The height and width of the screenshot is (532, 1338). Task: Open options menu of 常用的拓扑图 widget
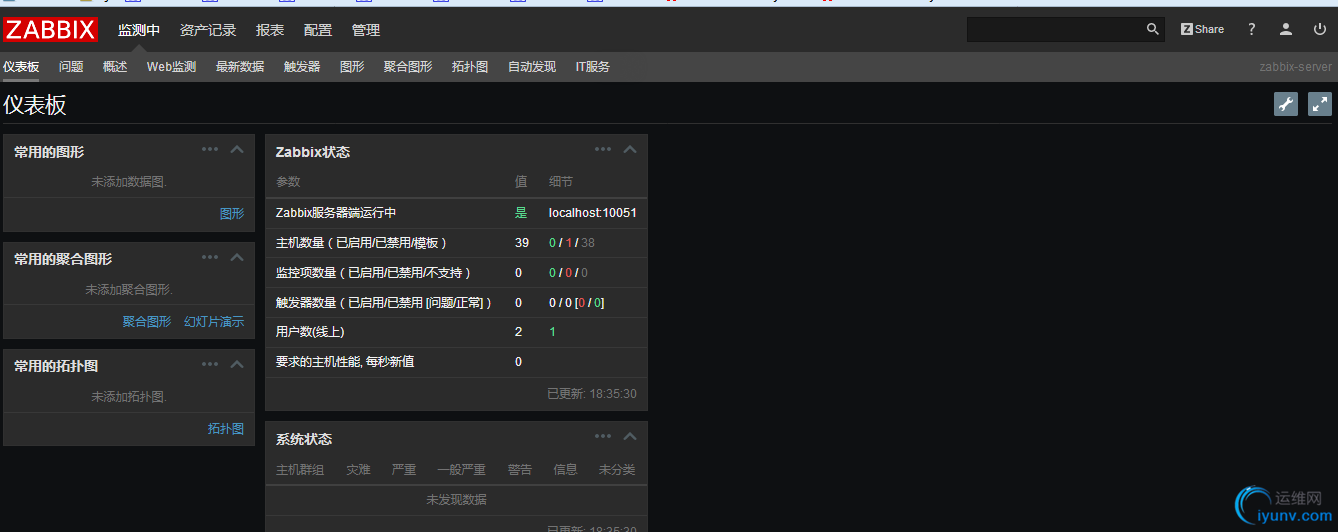pyautogui.click(x=210, y=364)
